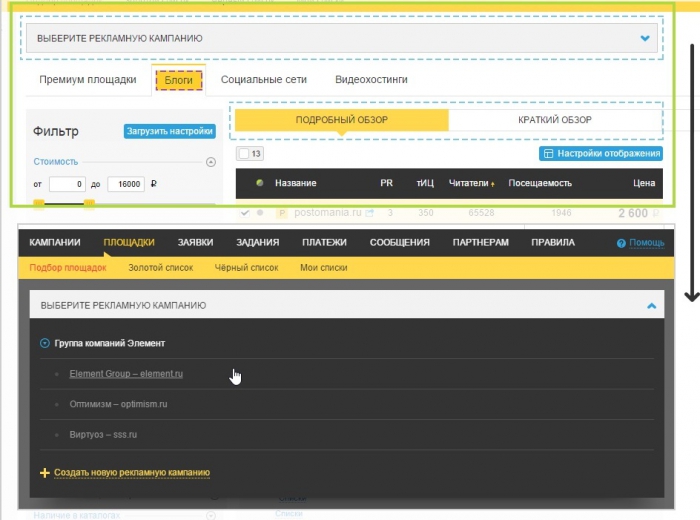The height and width of the screenshot is (520, 700).
Task: Click the plus icon for new campaign
Action: pyautogui.click(x=45, y=473)
